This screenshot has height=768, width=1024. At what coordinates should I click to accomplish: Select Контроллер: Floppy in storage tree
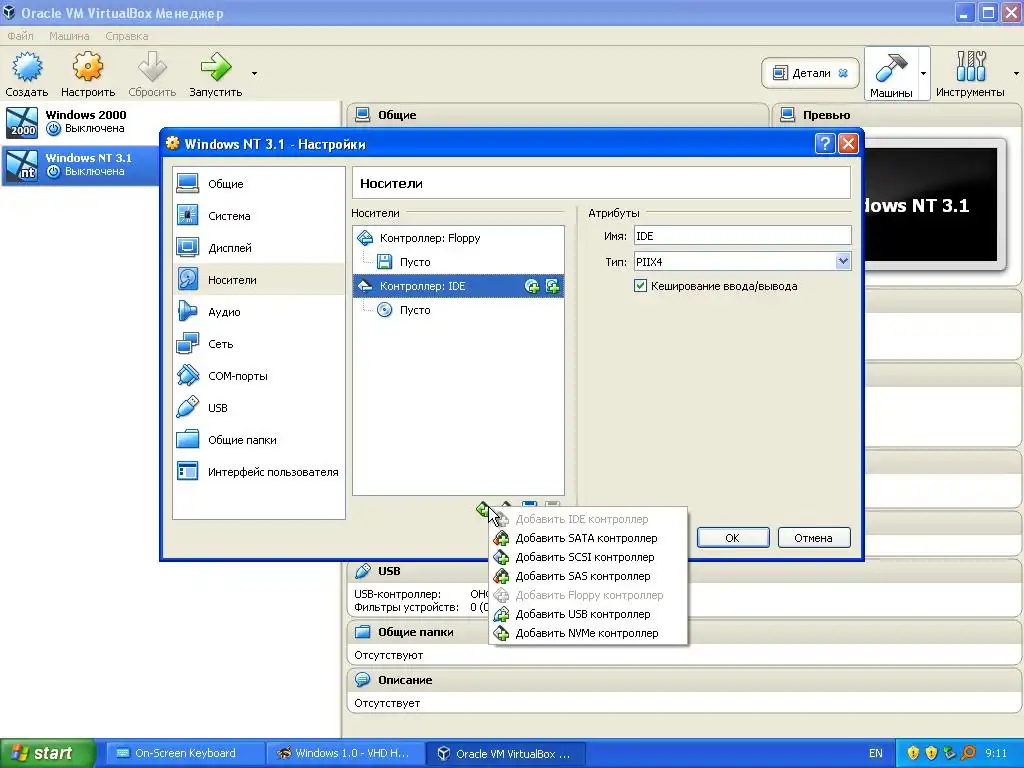coord(458,238)
